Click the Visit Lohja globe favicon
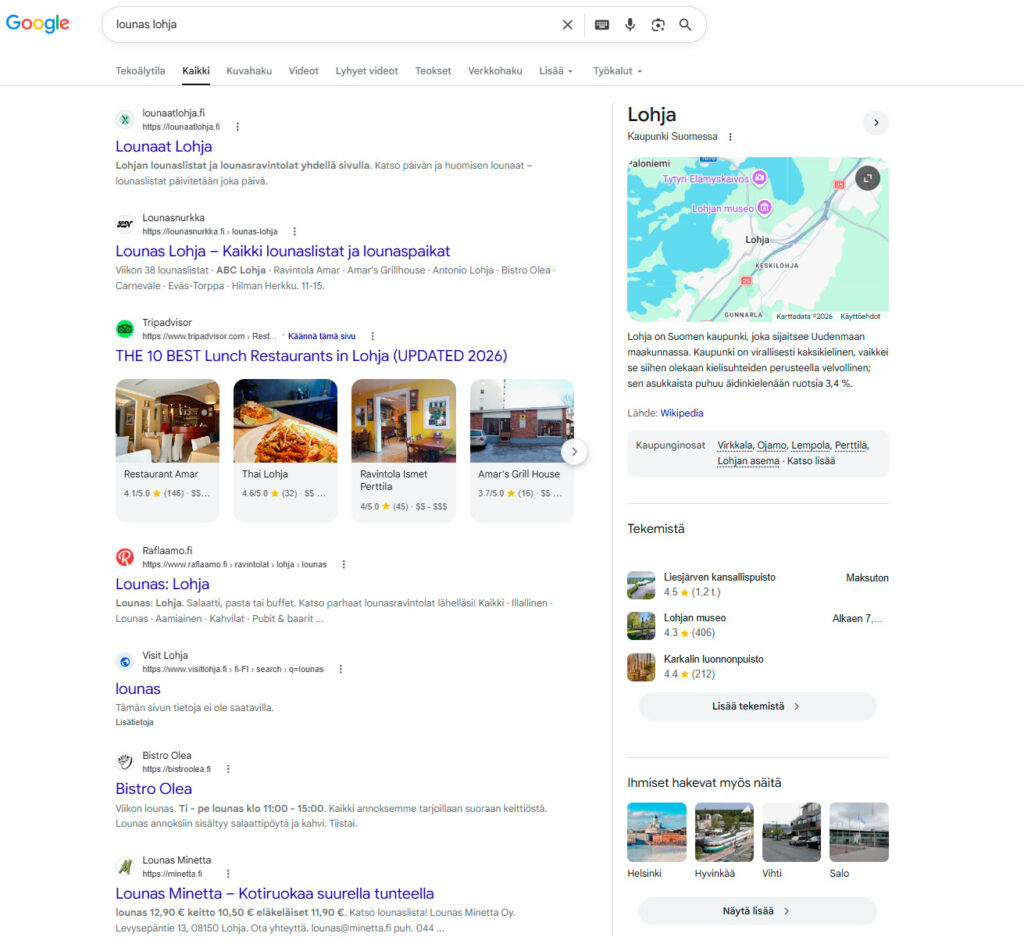1024x944 pixels. [x=125, y=661]
